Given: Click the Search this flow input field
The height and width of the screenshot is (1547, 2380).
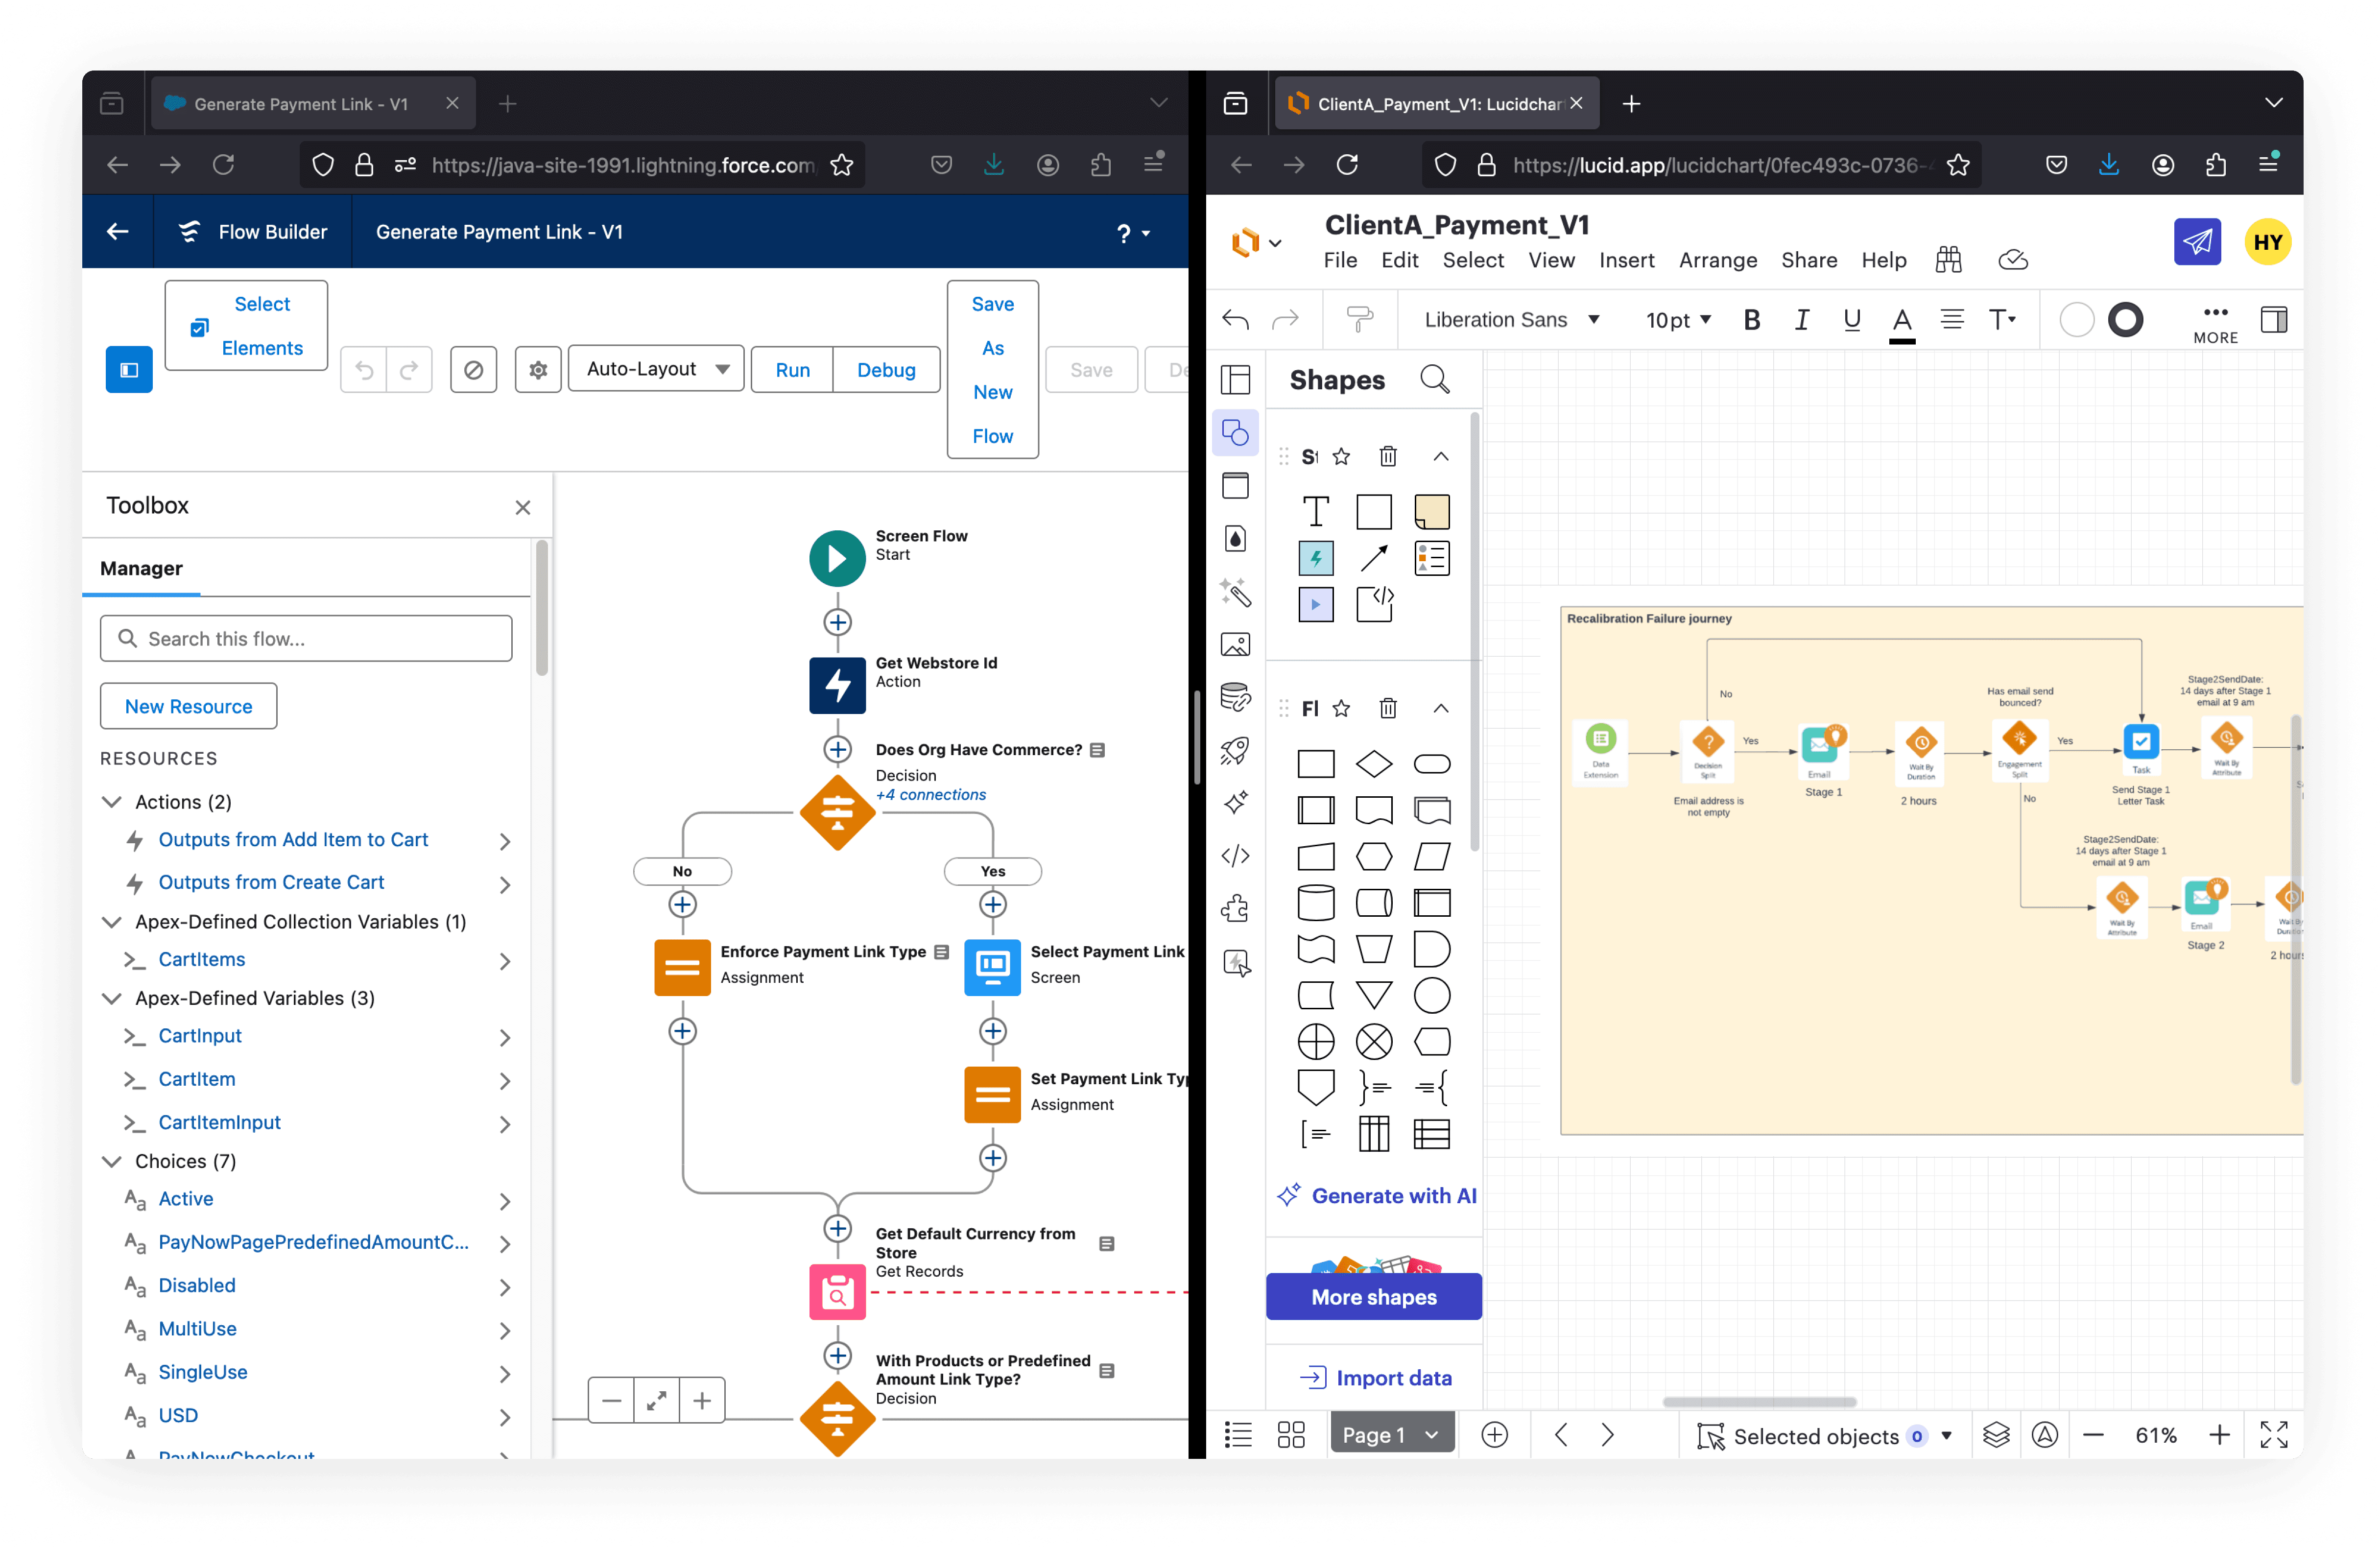Looking at the screenshot, I should point(306,638).
